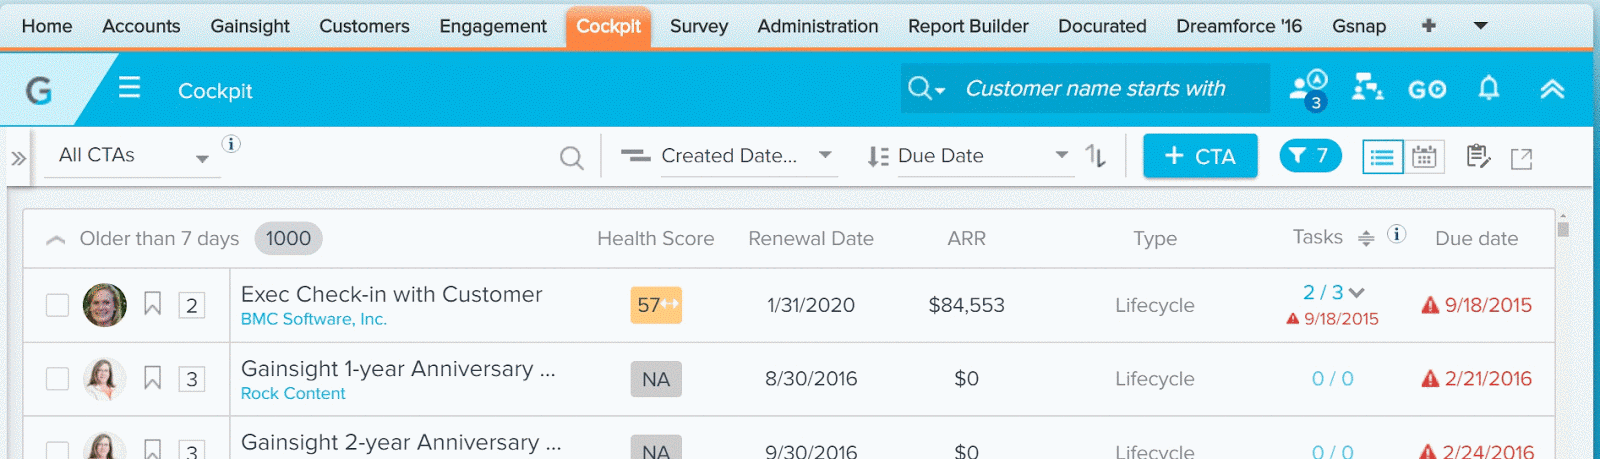Expand the left sidebar double arrow
The width and height of the screenshot is (1600, 459).
[18, 158]
